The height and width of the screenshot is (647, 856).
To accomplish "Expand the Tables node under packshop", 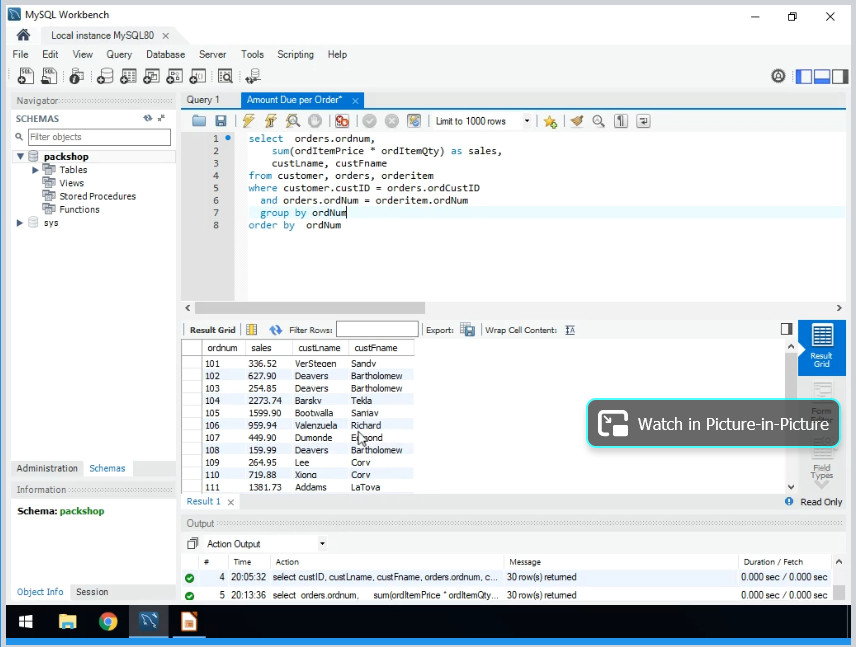I will tap(35, 170).
